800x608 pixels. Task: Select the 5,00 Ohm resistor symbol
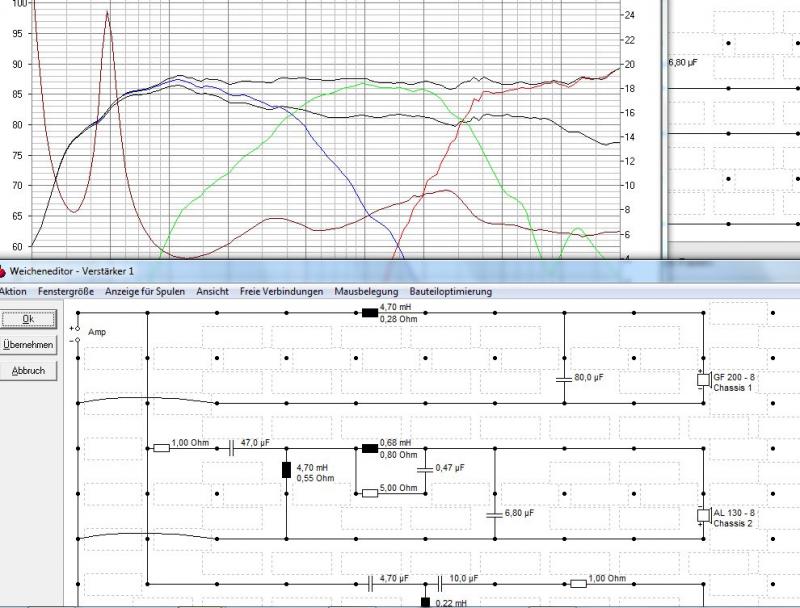point(370,493)
